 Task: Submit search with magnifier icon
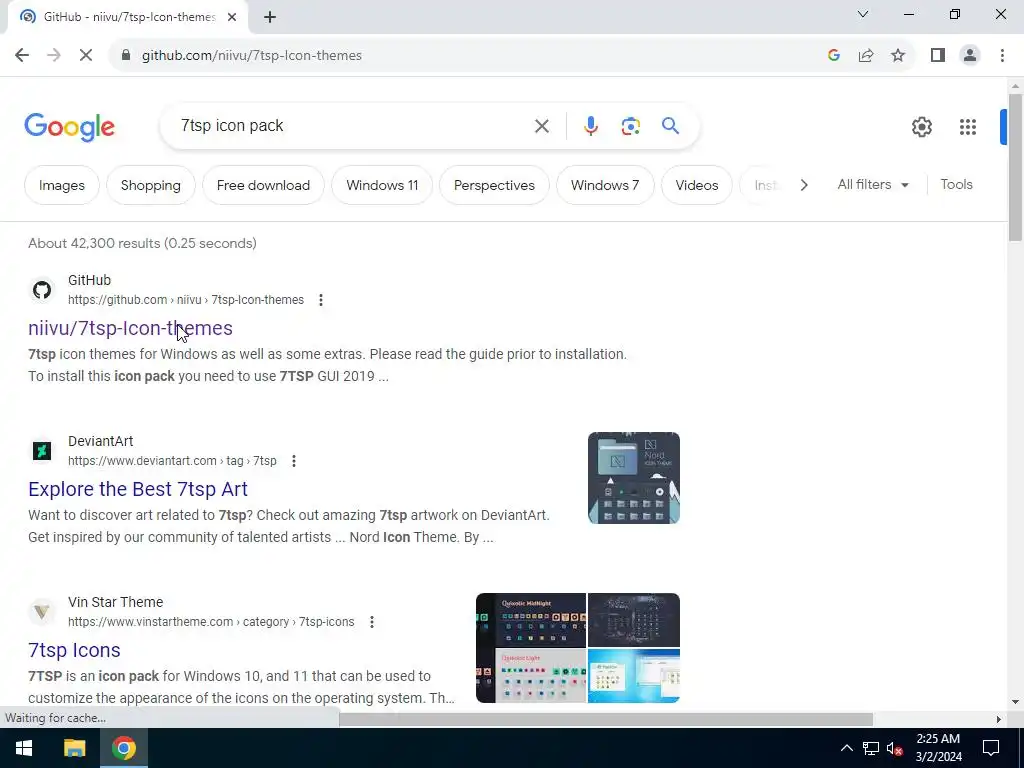click(670, 125)
